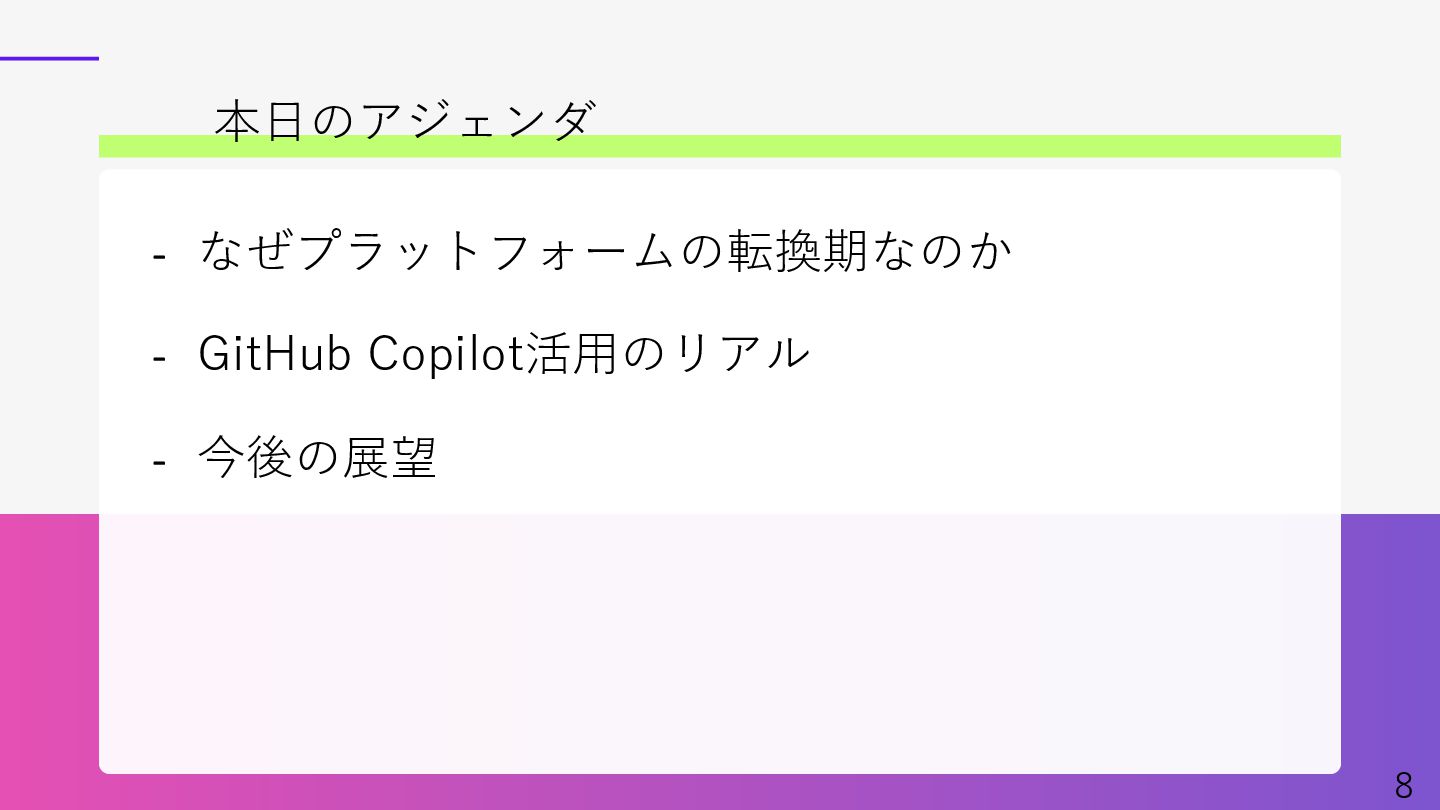Select the bullet 今後の展望

click(317, 458)
